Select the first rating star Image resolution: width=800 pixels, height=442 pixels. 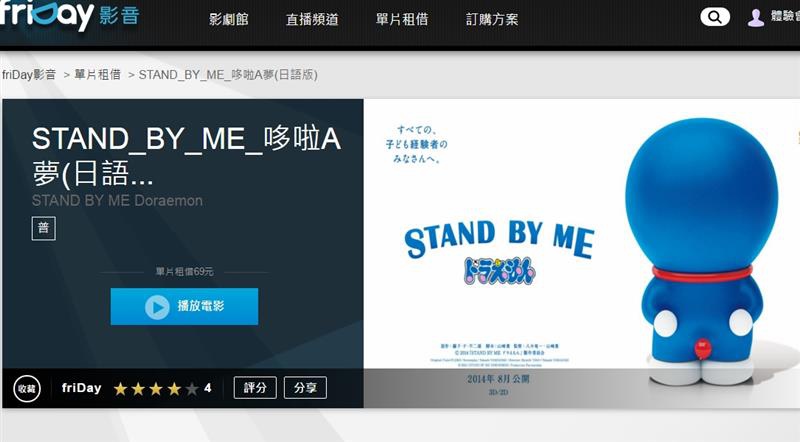pyautogui.click(x=120, y=389)
